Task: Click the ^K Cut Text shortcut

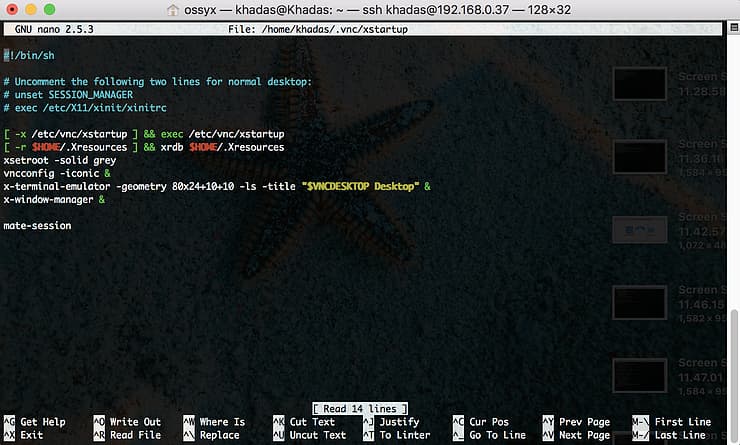Action: pyautogui.click(x=303, y=422)
